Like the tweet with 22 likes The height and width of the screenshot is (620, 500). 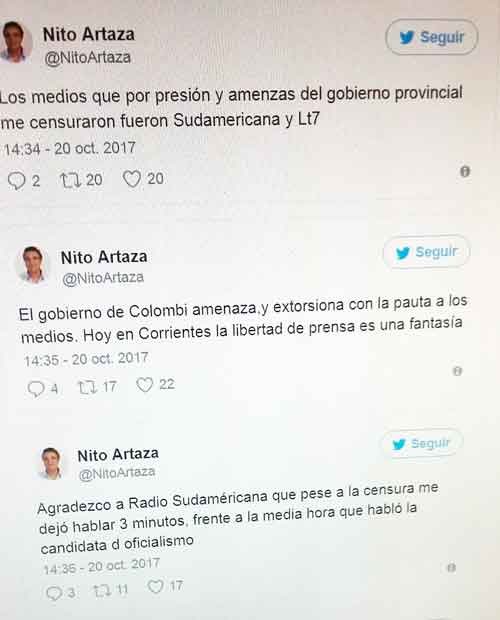pos(144,384)
